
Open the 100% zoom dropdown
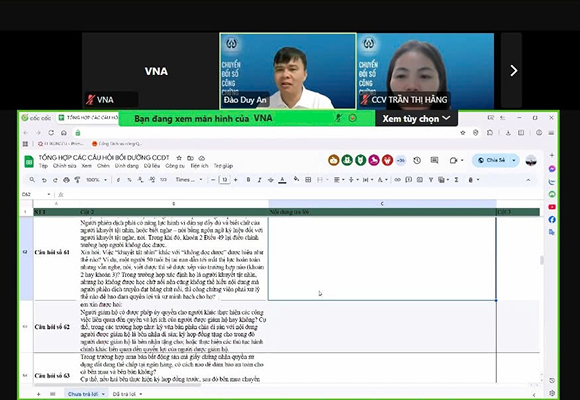97,180
